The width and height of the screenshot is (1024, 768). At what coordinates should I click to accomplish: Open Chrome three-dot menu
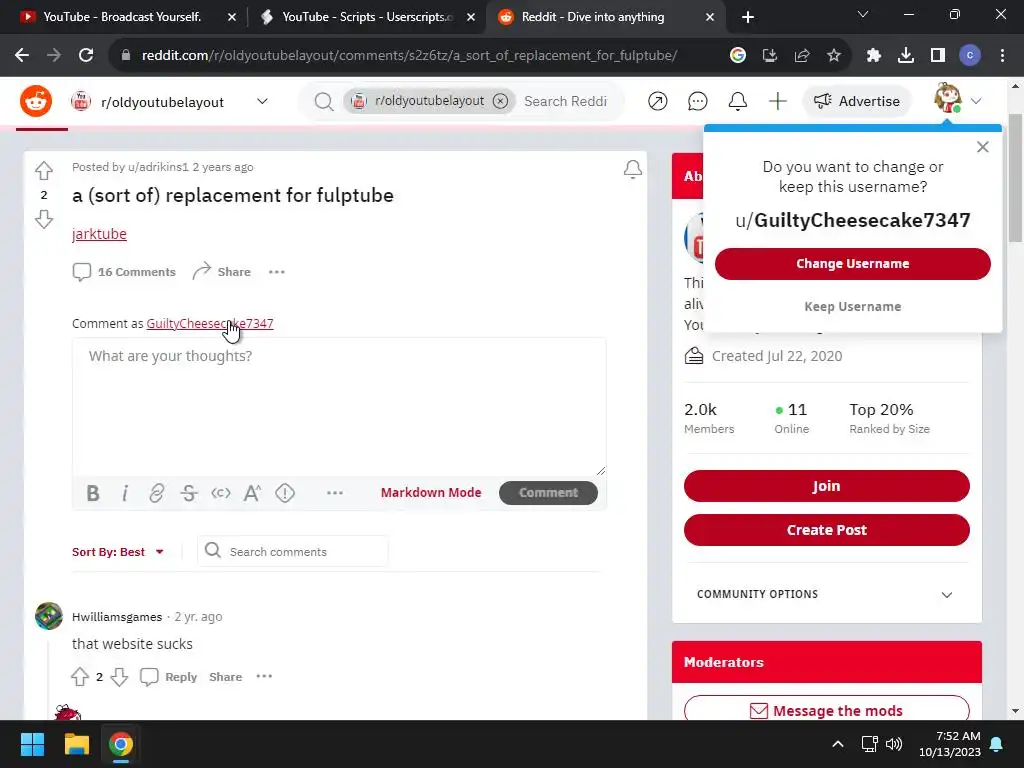pos(1002,56)
